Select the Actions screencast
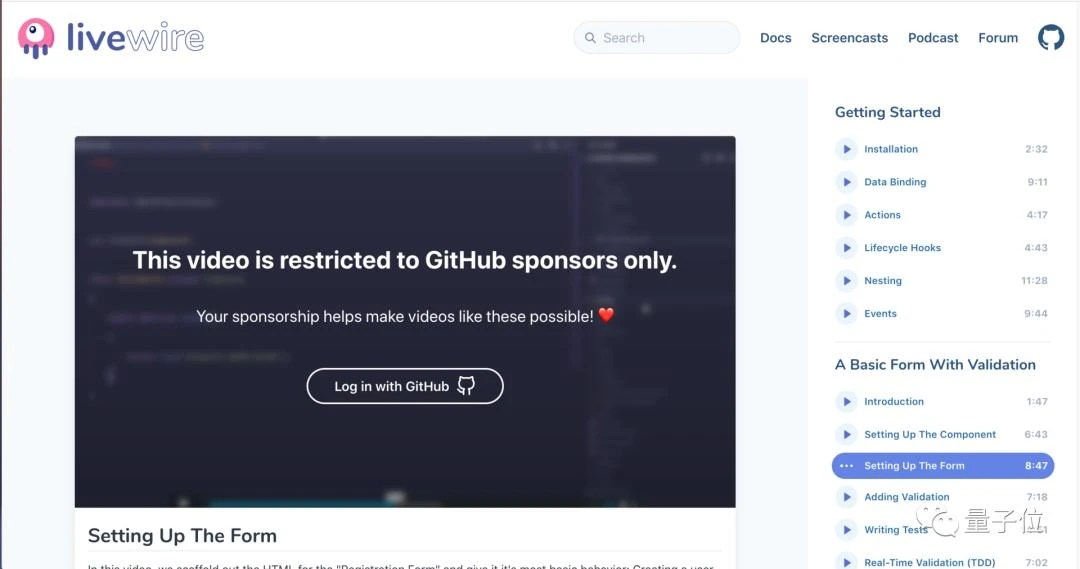This screenshot has width=1080, height=569. click(942, 215)
